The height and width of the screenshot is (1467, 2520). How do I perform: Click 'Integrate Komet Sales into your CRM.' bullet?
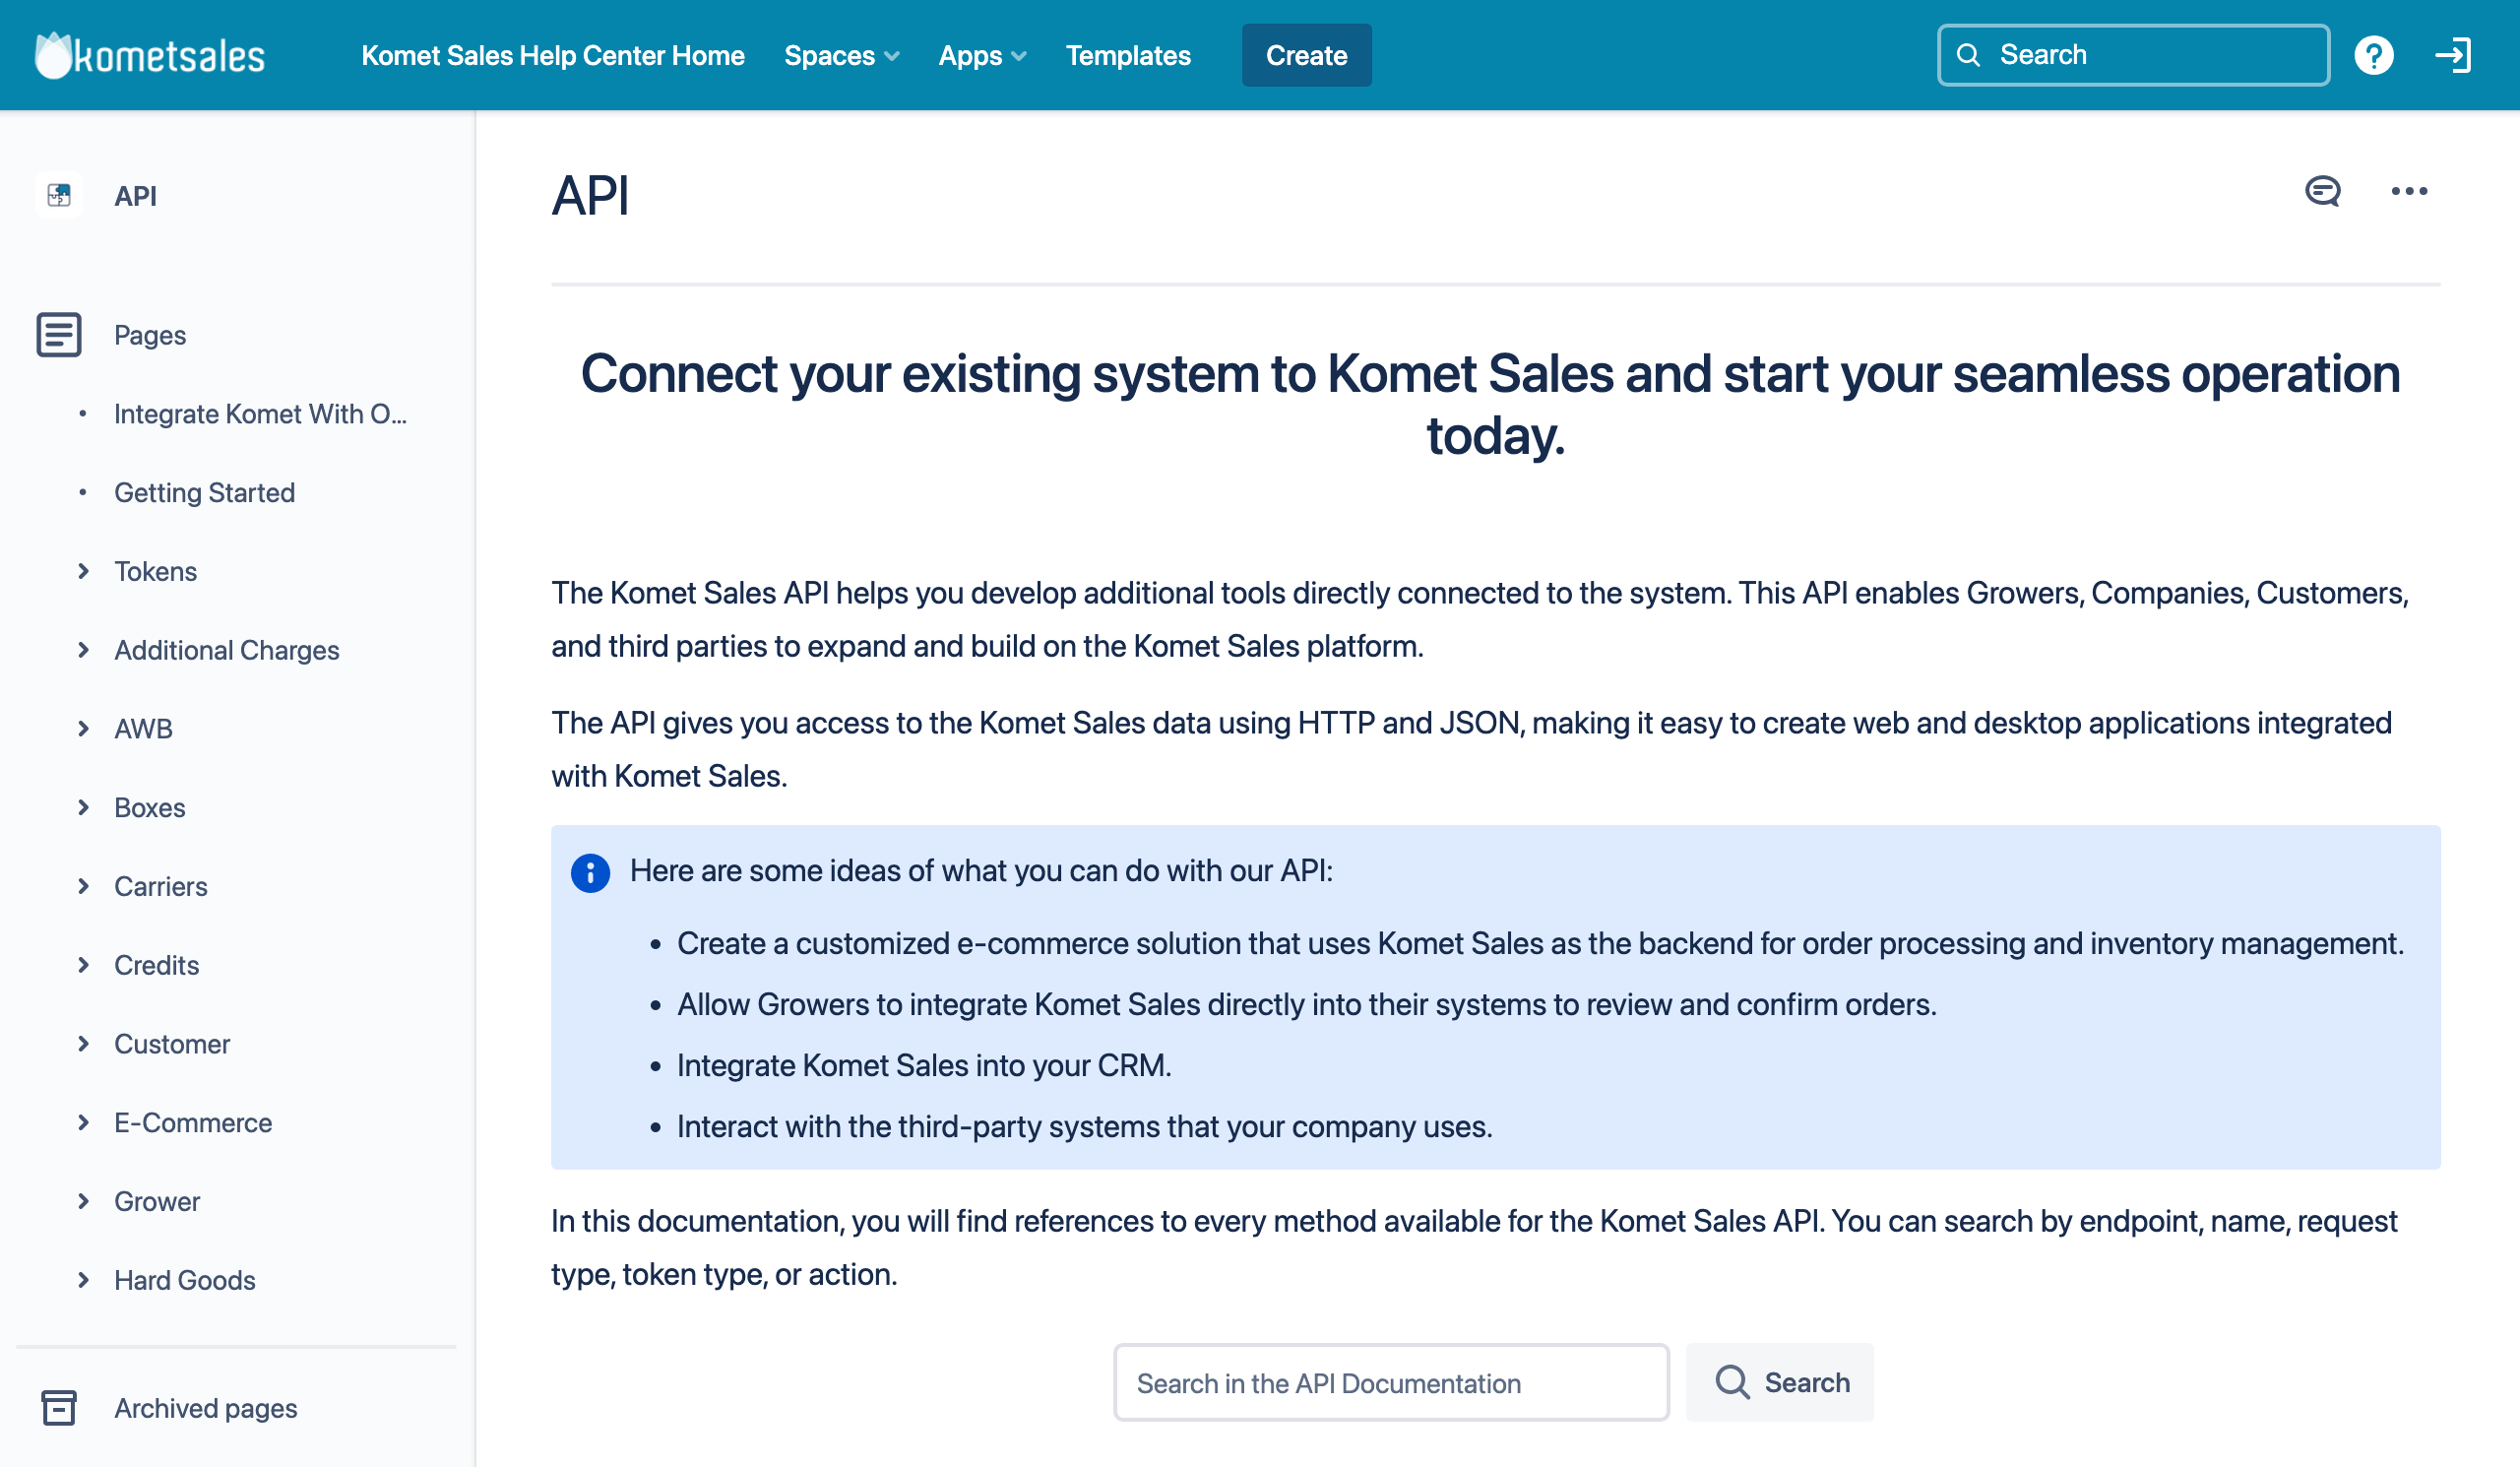(x=924, y=1066)
